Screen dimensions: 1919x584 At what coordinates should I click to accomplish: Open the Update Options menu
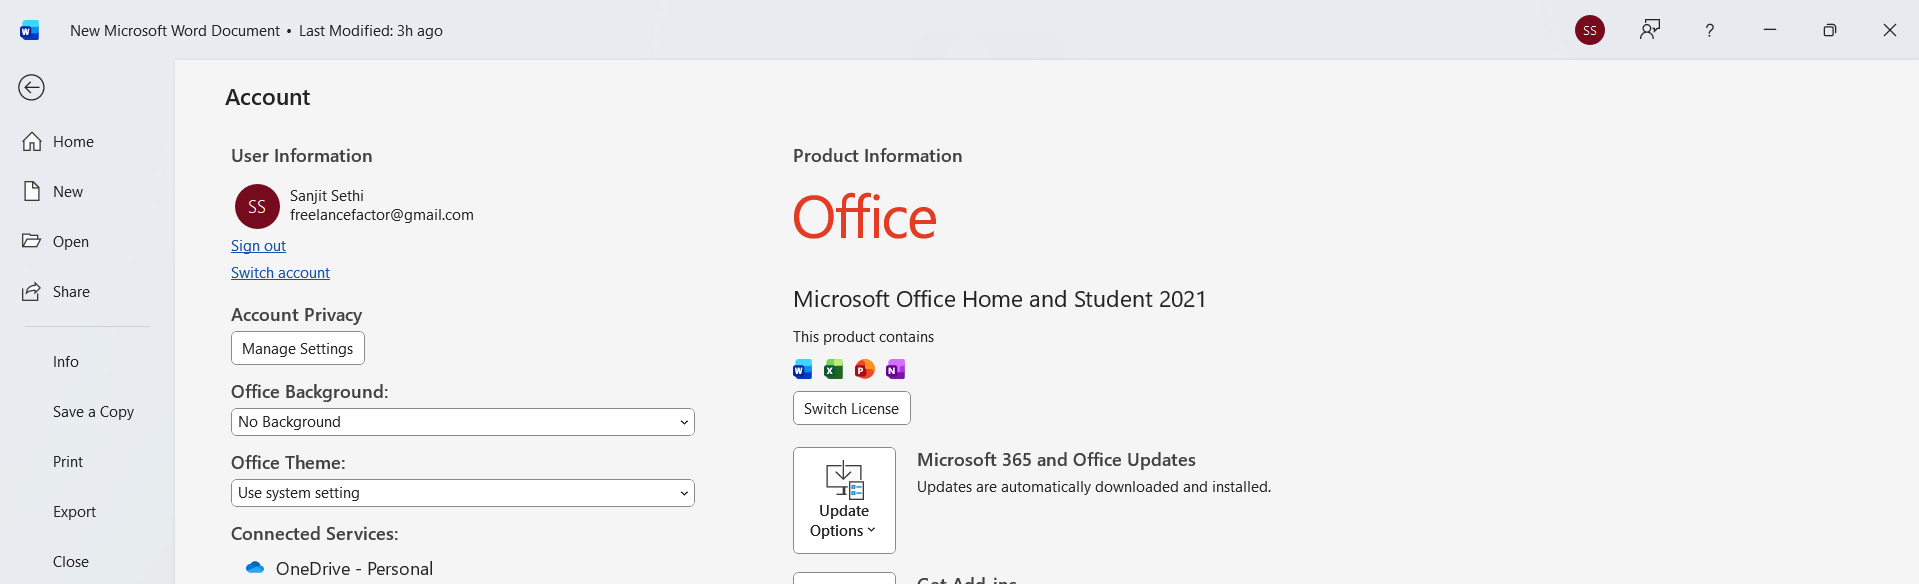(844, 500)
